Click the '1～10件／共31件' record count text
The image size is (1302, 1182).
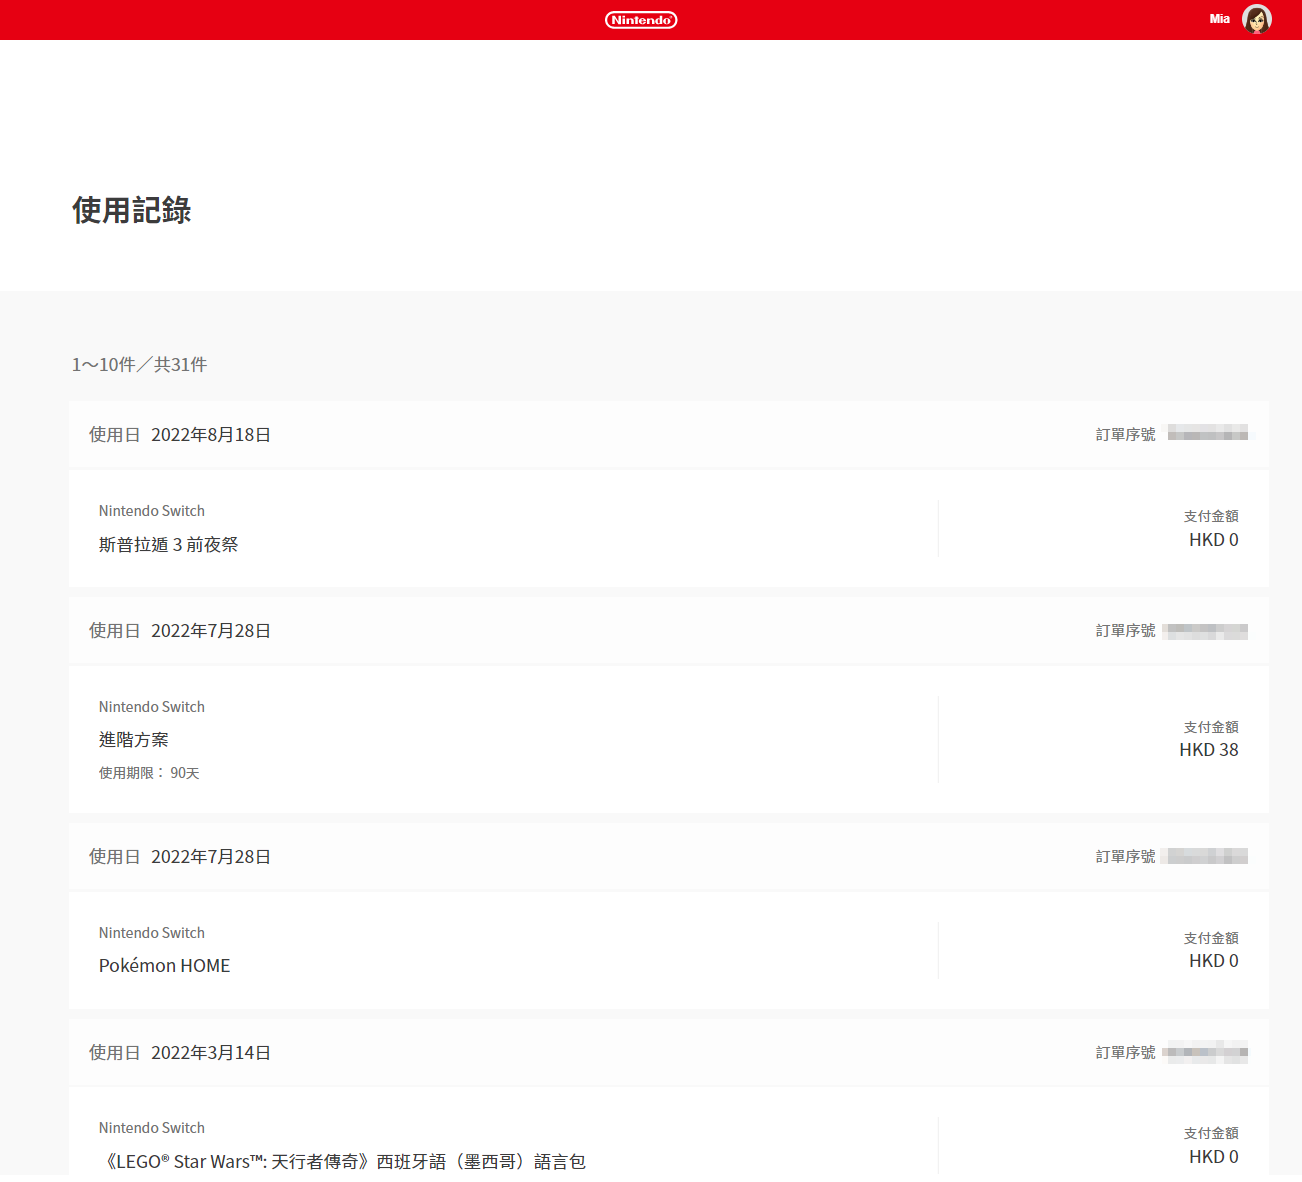[x=139, y=365]
